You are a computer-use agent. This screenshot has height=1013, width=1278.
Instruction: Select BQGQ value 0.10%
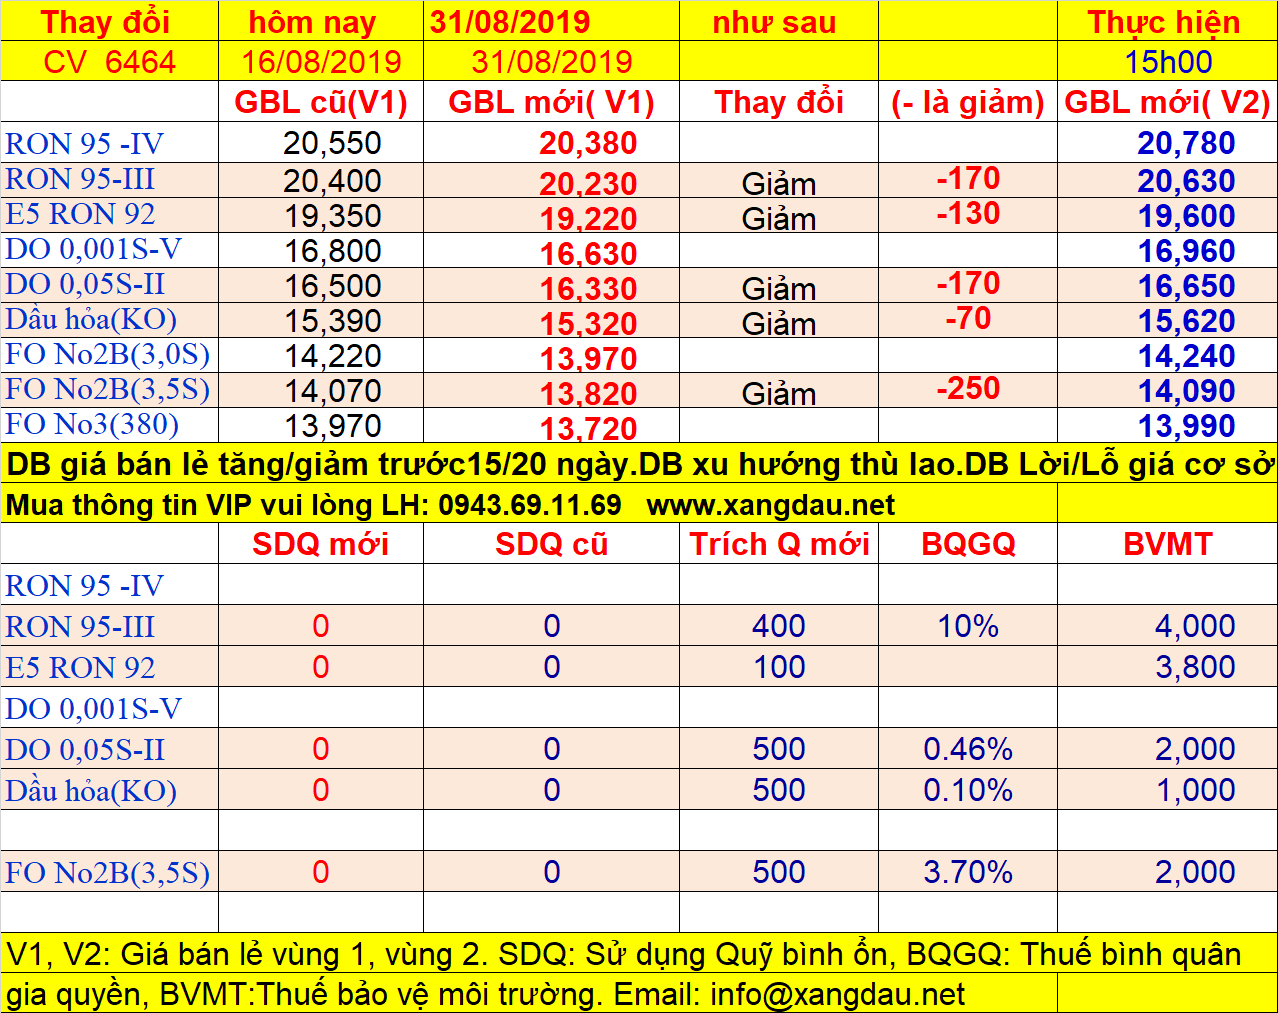[x=968, y=790]
